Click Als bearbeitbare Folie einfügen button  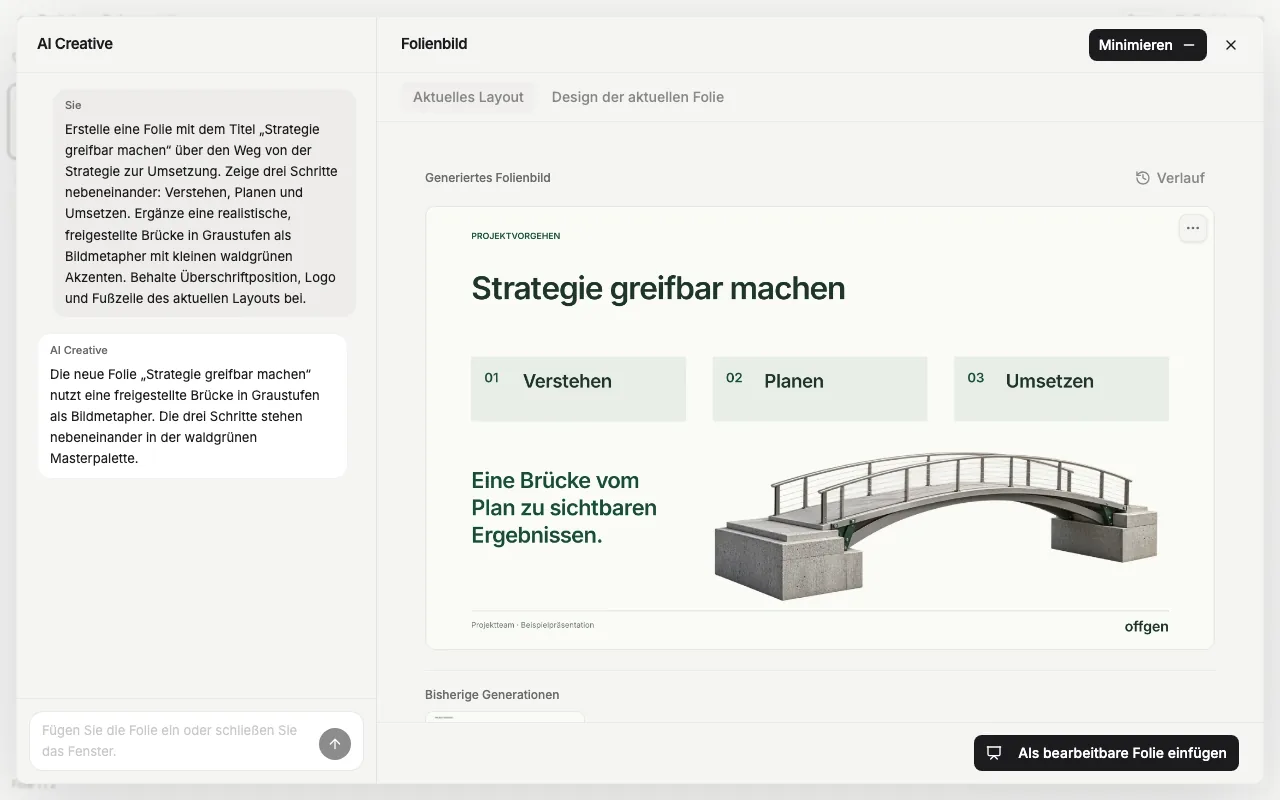tap(1106, 753)
